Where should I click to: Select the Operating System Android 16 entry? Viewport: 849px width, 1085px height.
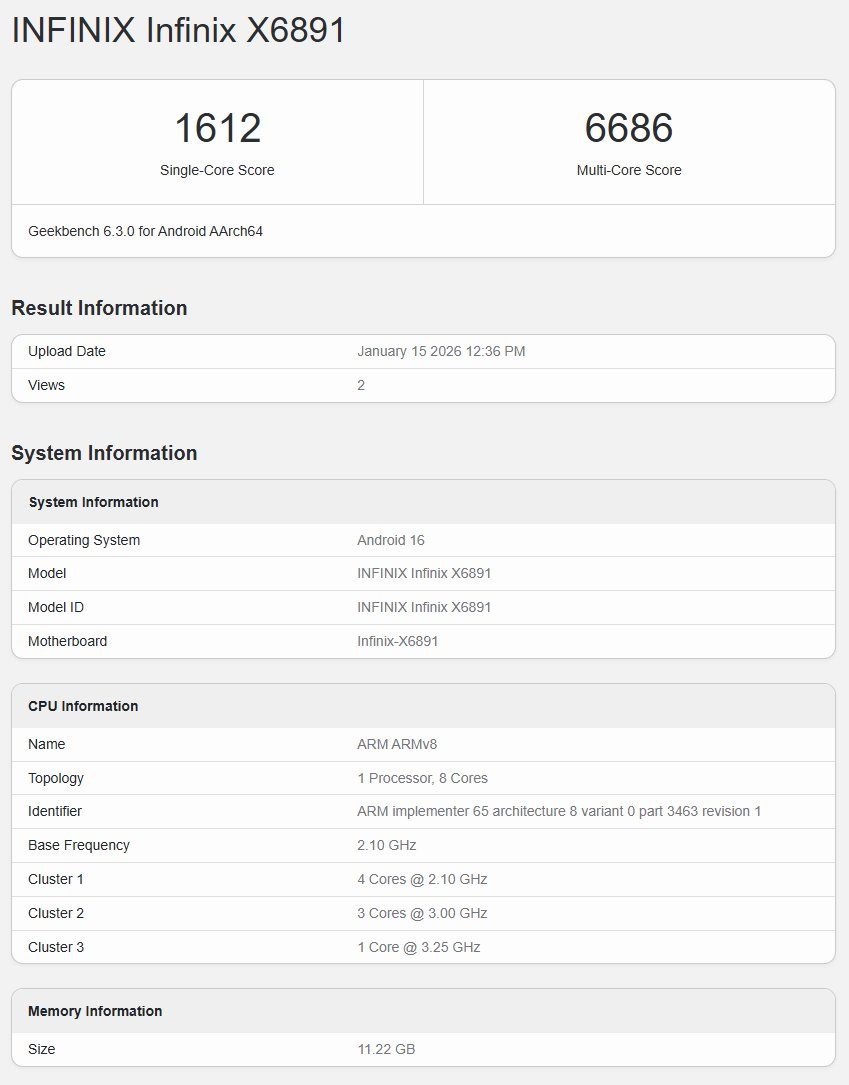click(389, 540)
